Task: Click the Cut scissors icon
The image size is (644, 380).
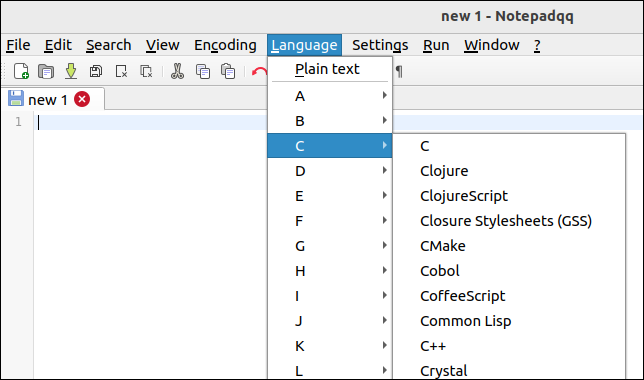Action: (177, 71)
